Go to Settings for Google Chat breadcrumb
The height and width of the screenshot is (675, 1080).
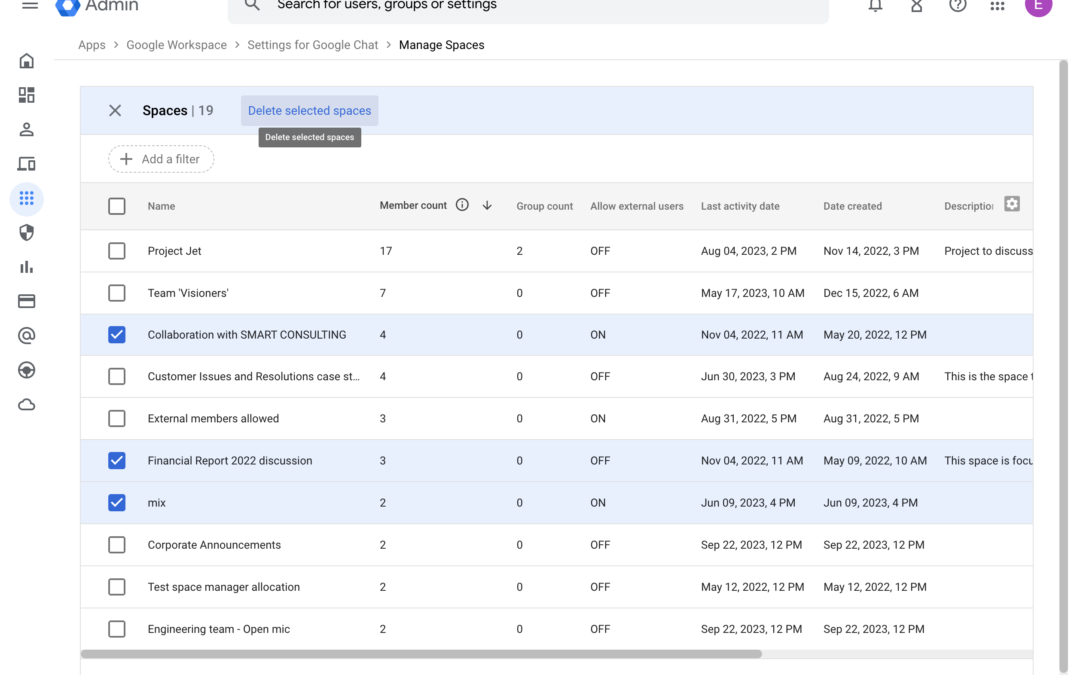click(313, 45)
